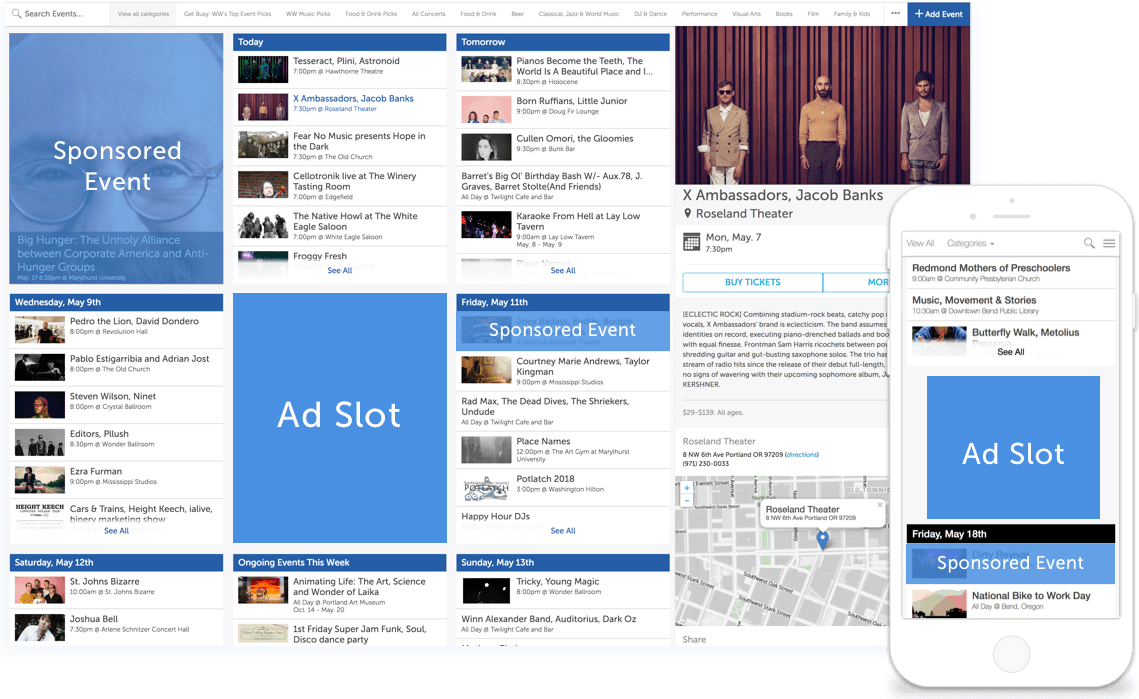1139x699 pixels.
Task: Tap the mobile search magnifier icon
Action: (1090, 243)
